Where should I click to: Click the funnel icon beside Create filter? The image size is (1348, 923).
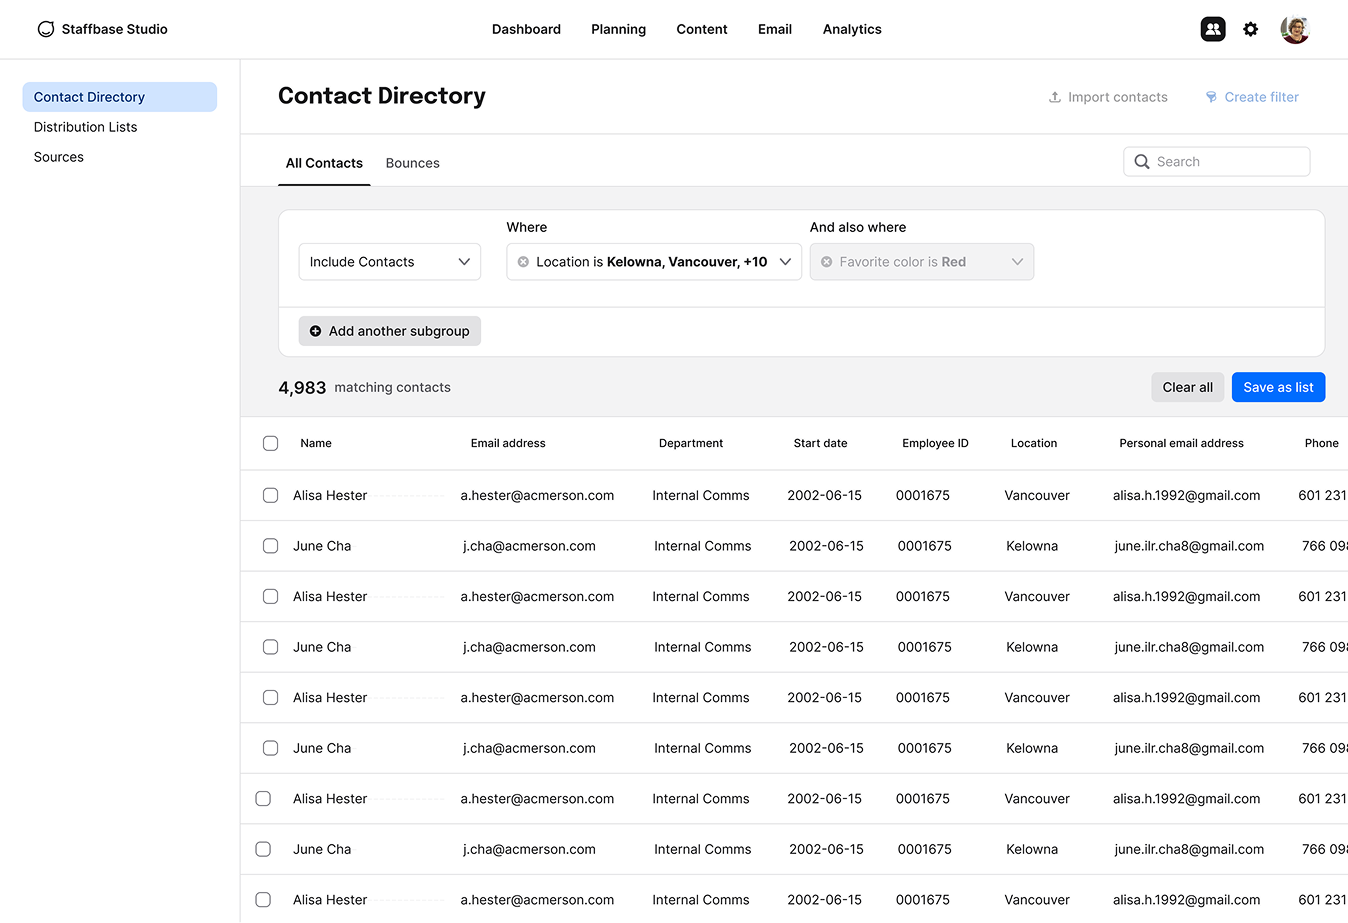[1211, 97]
